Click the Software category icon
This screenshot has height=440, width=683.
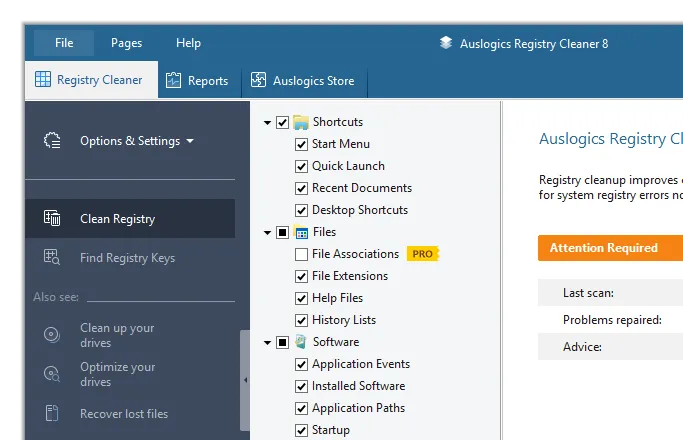pos(301,342)
